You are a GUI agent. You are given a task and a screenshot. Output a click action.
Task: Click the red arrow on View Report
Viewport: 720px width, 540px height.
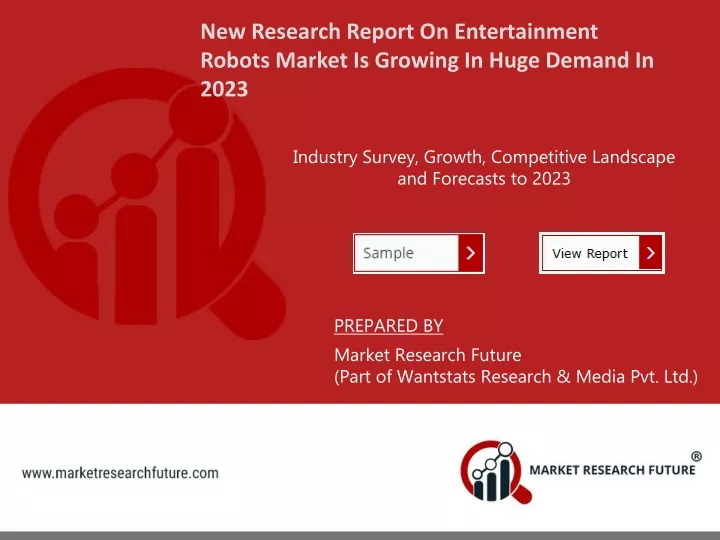(650, 253)
